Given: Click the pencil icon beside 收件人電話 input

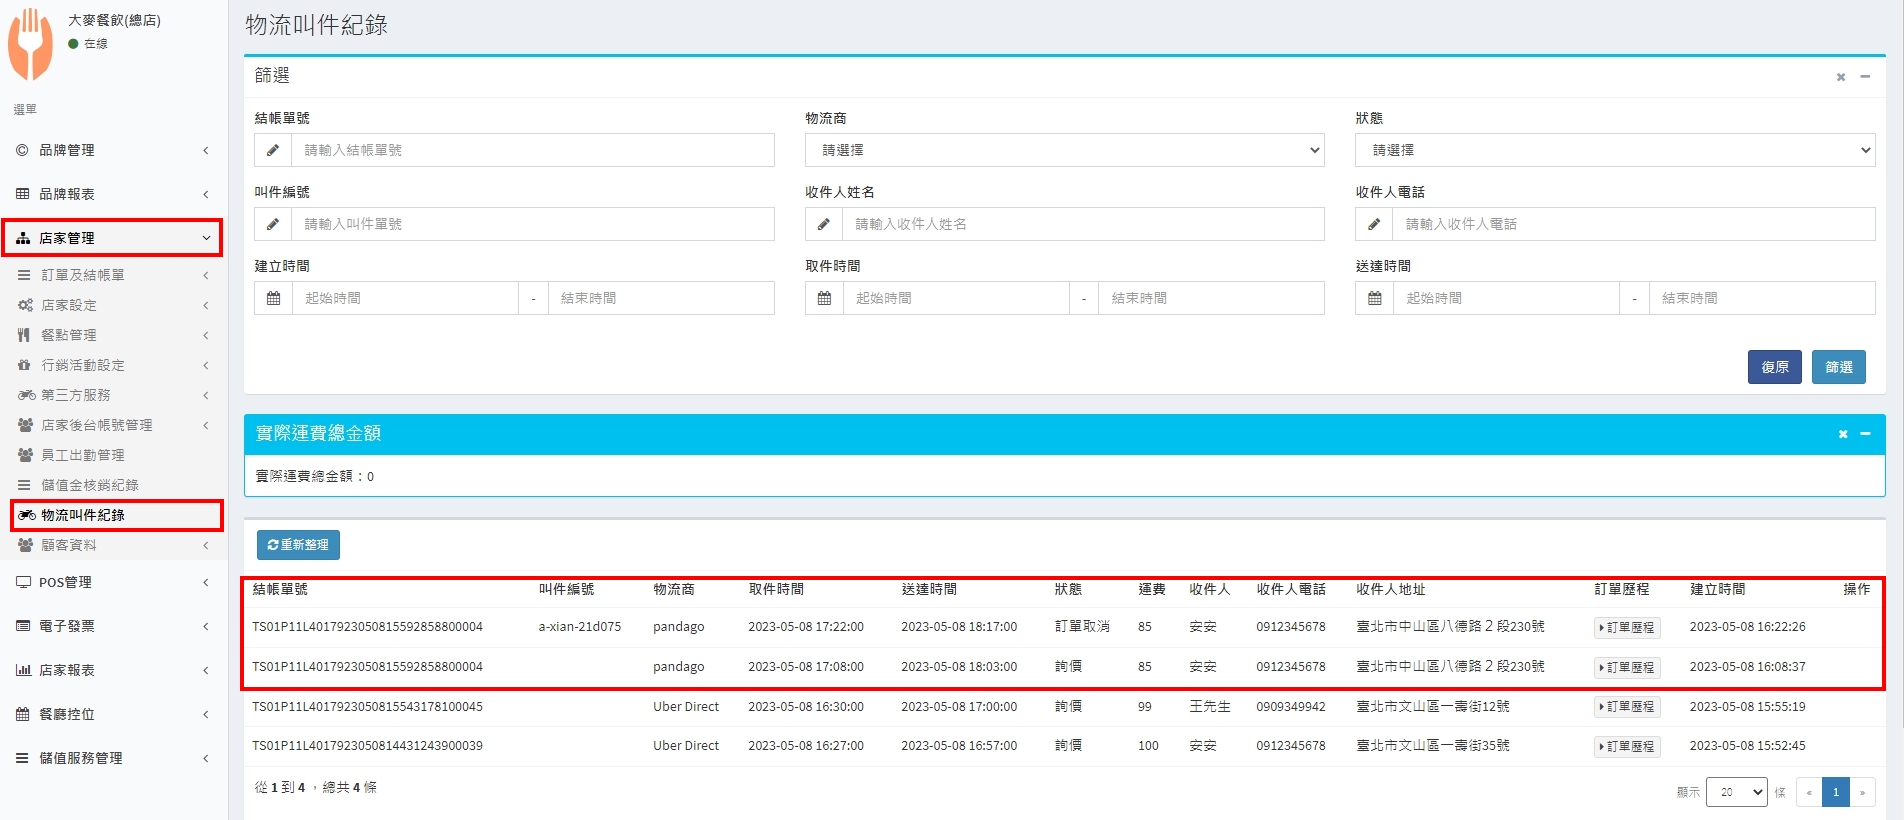Looking at the screenshot, I should pyautogui.click(x=1374, y=224).
